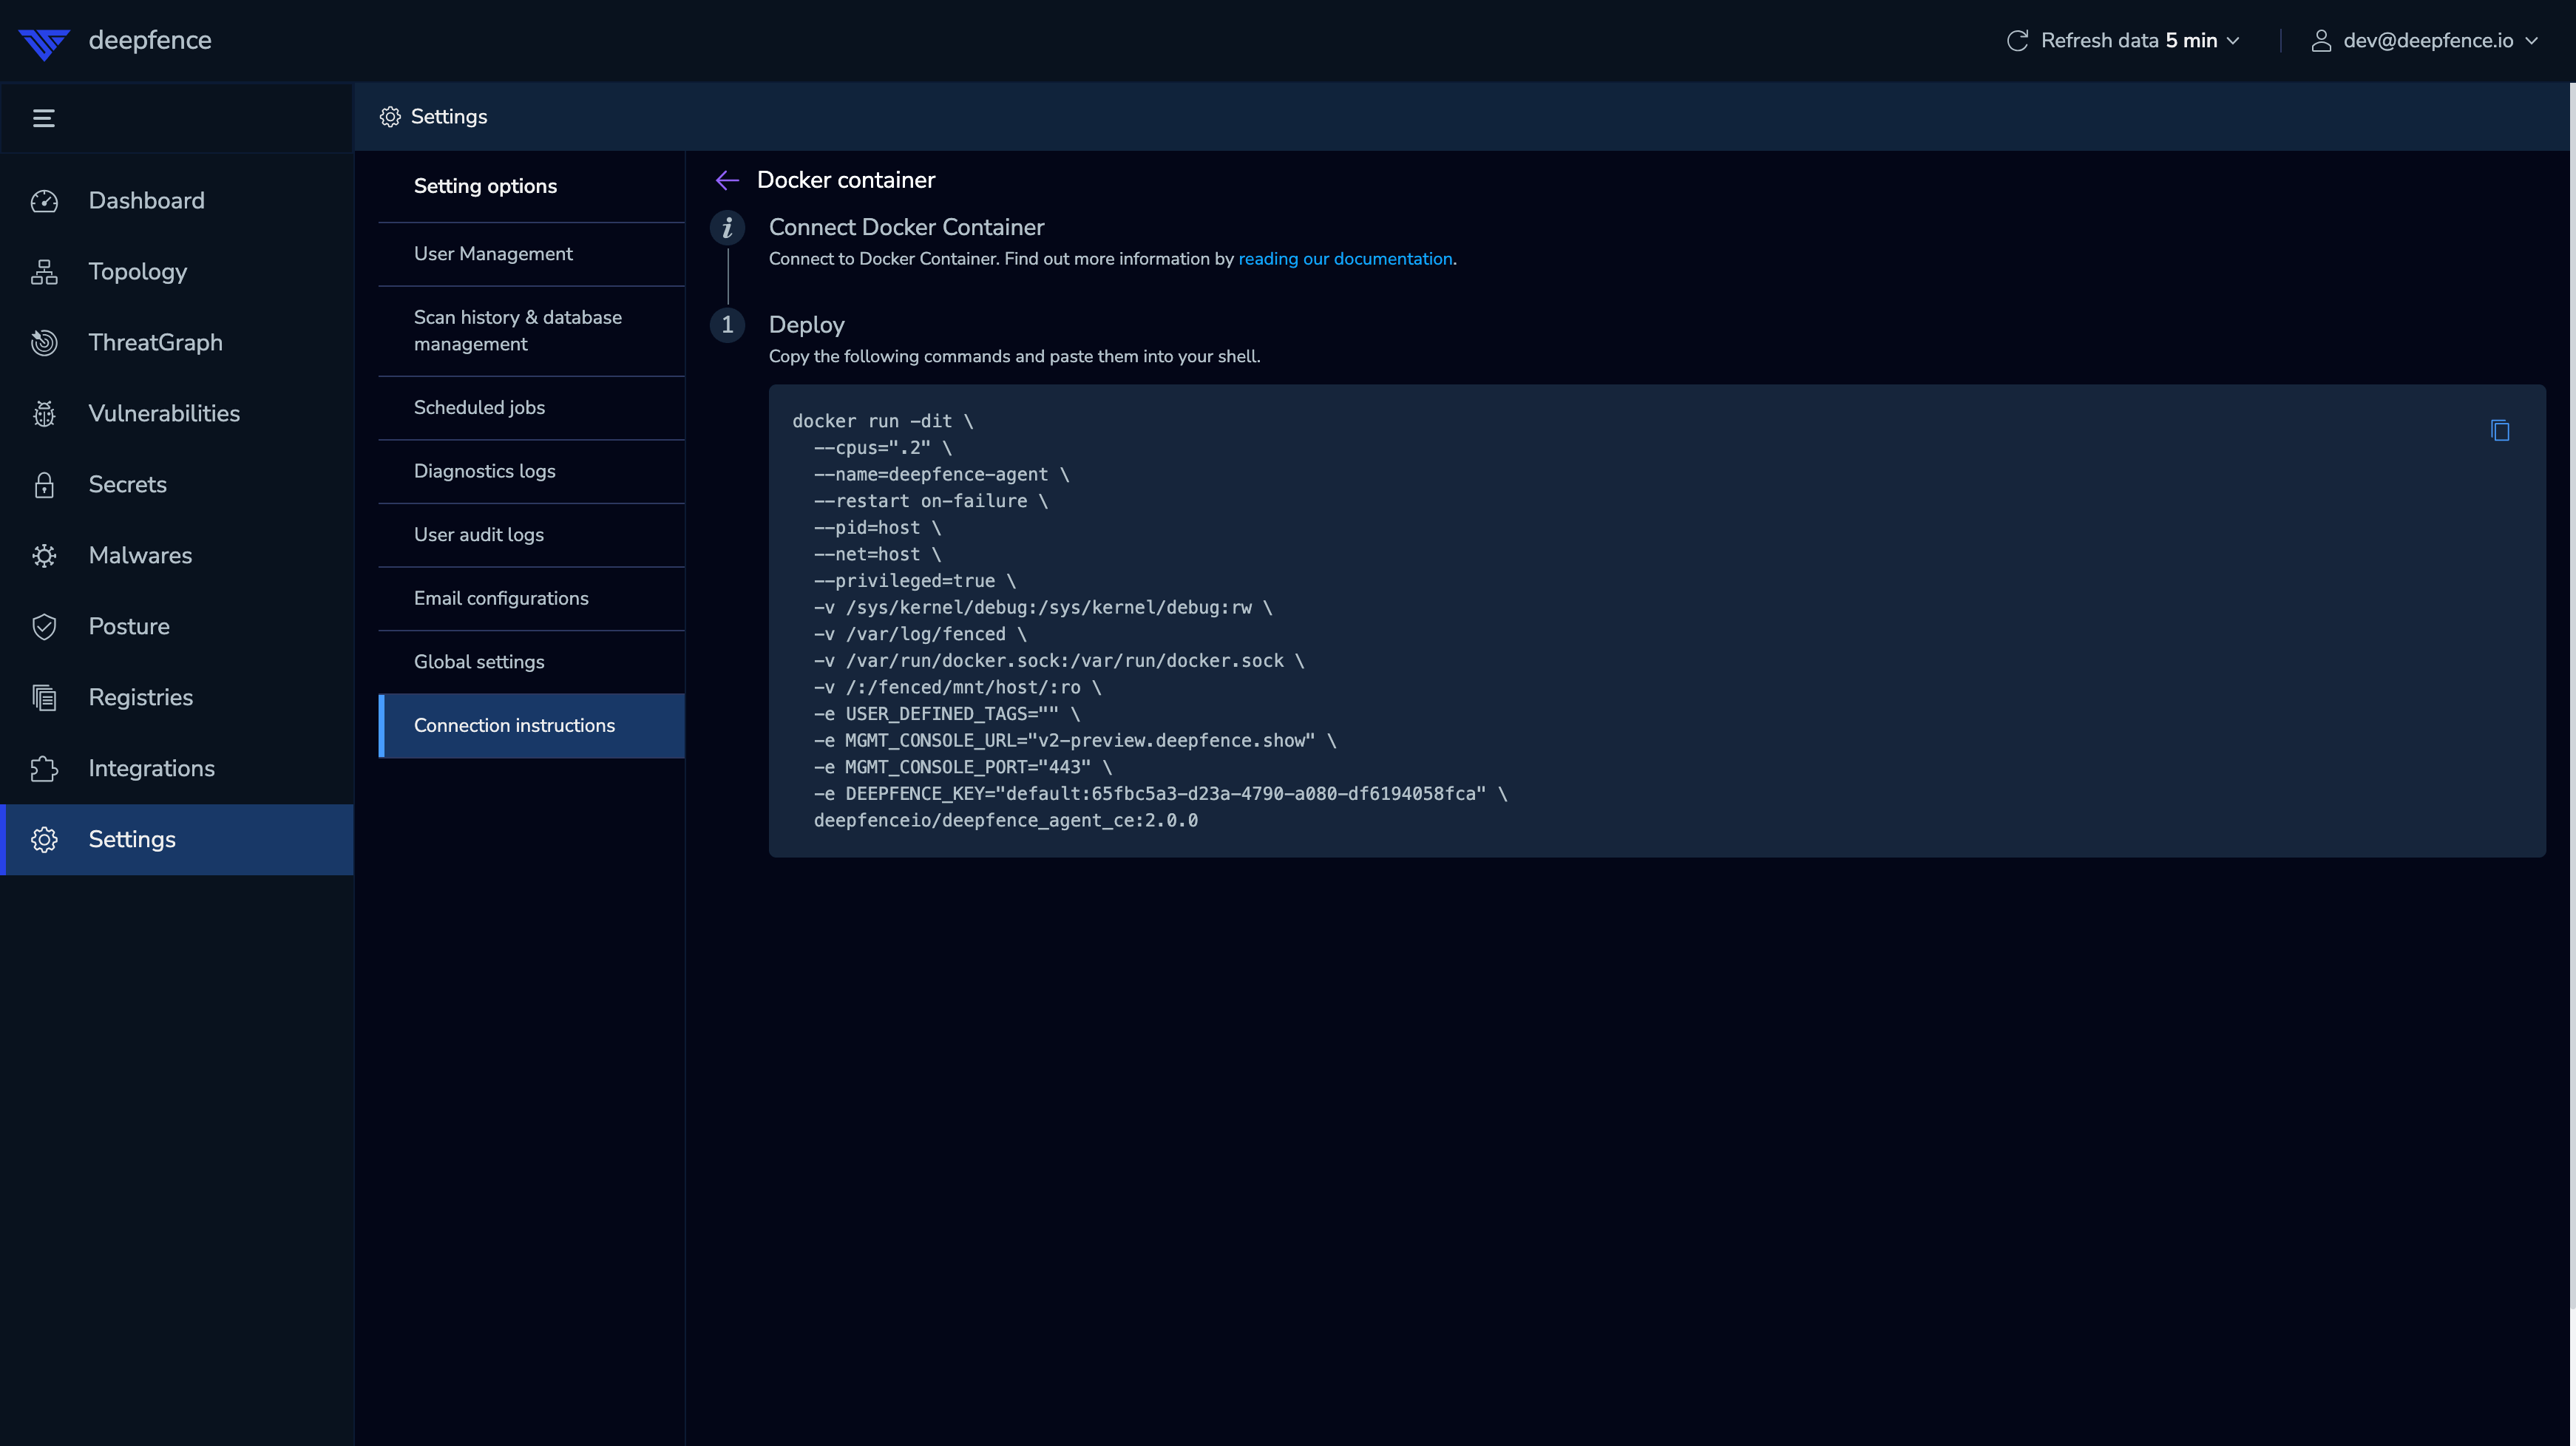The width and height of the screenshot is (2576, 1446).
Task: Click the Topology network icon
Action: click(x=44, y=272)
